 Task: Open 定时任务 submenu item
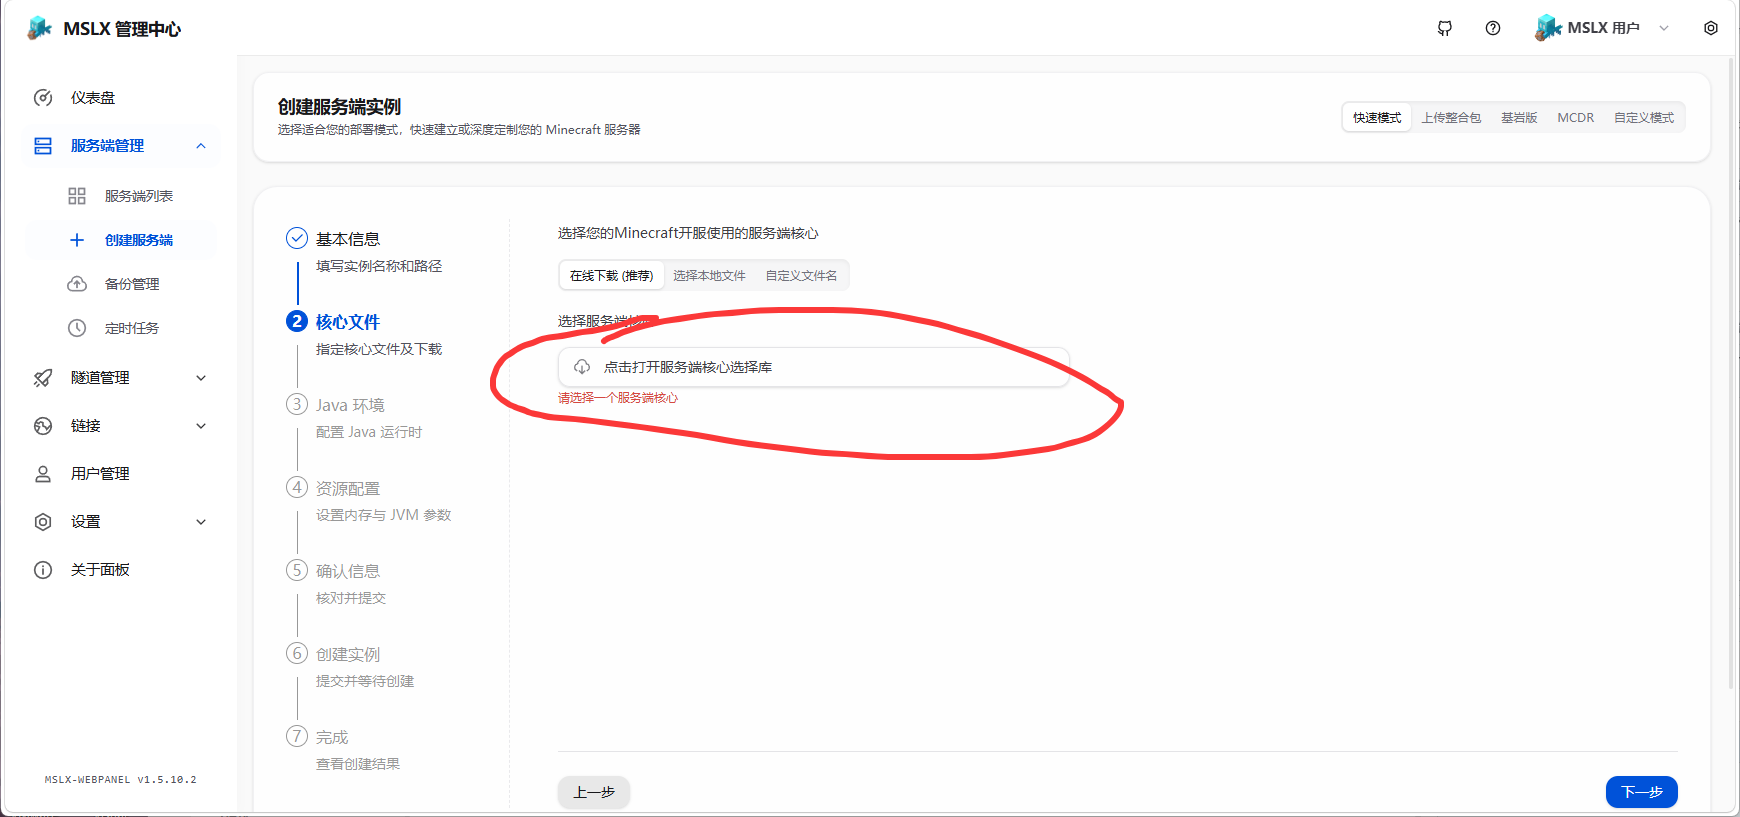click(120, 328)
